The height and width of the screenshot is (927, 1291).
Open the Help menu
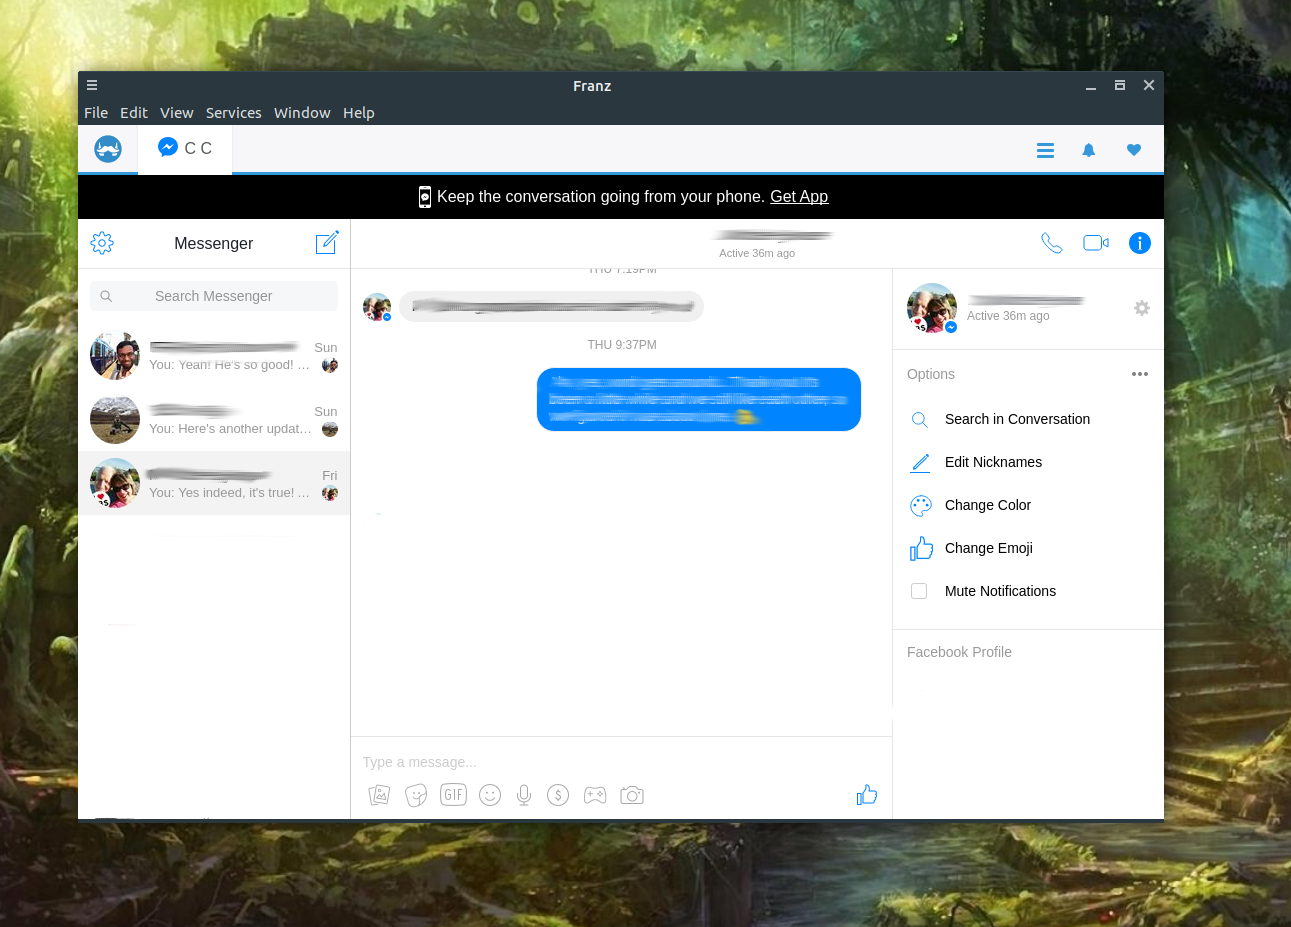(x=359, y=113)
